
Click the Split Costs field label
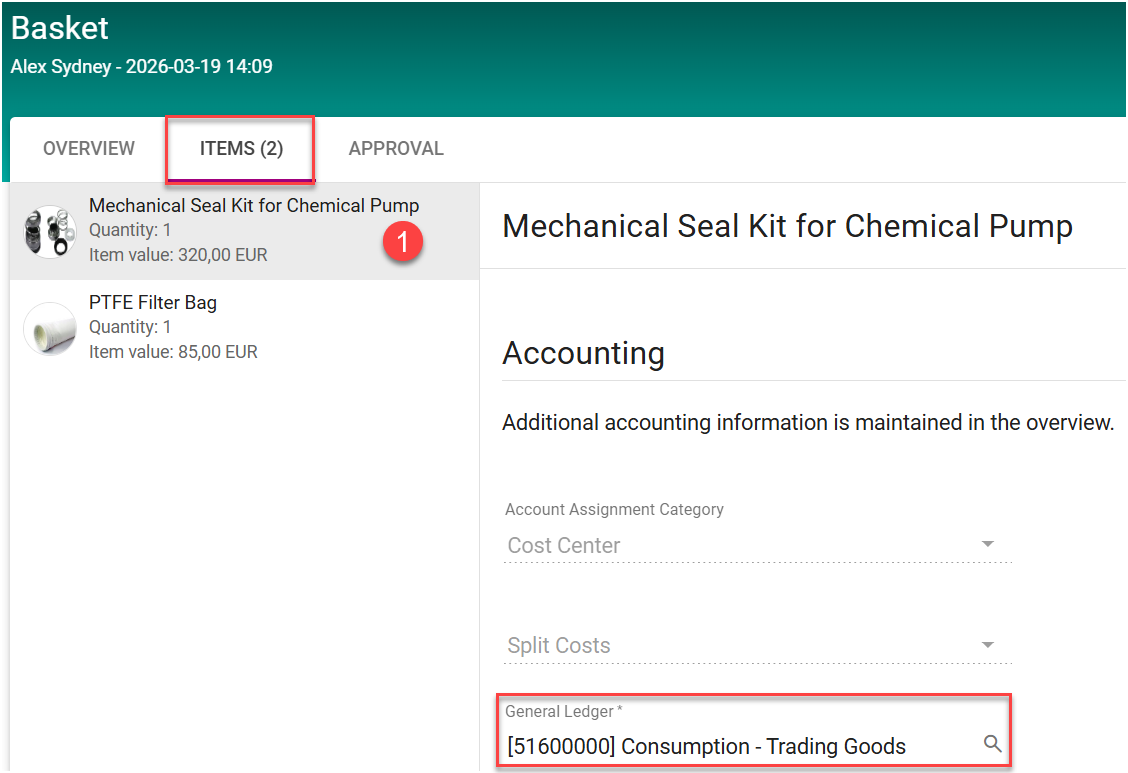point(559,646)
